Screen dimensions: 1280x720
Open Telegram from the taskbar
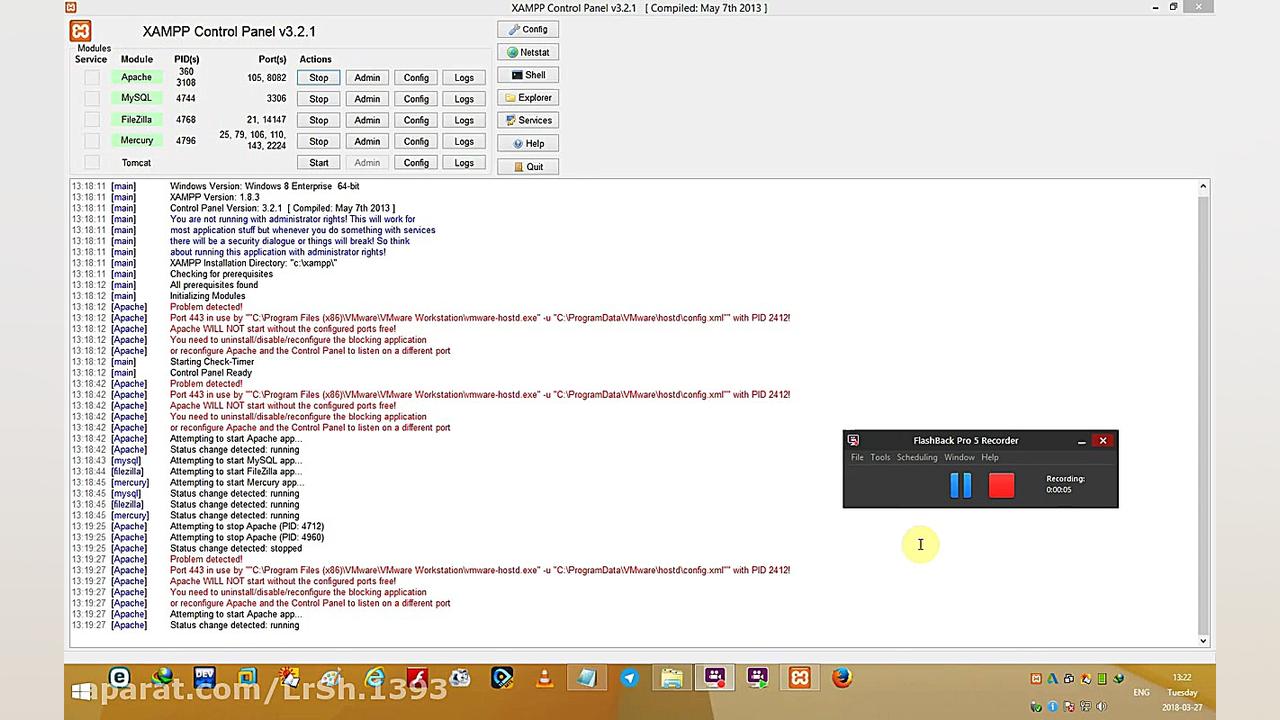629,678
